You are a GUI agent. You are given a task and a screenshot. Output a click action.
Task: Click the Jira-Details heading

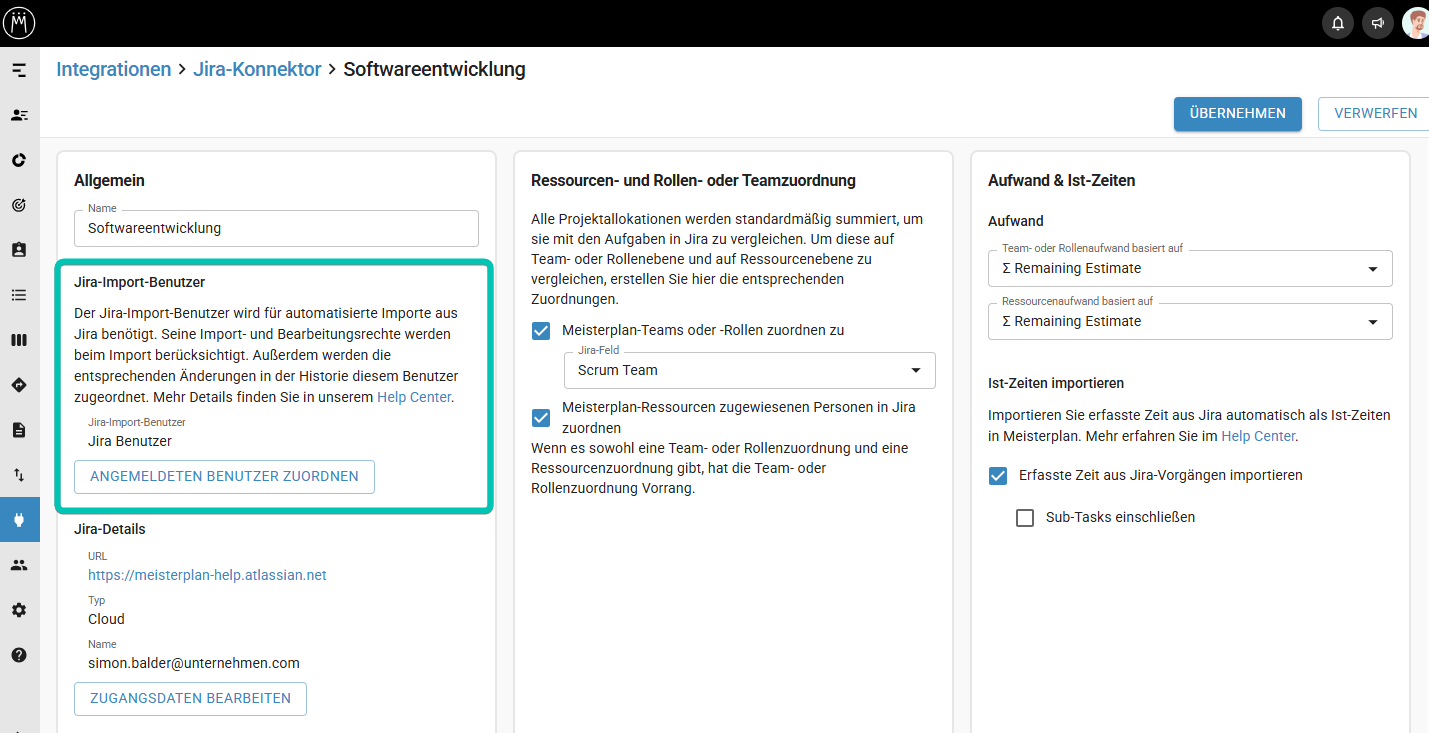[110, 529]
